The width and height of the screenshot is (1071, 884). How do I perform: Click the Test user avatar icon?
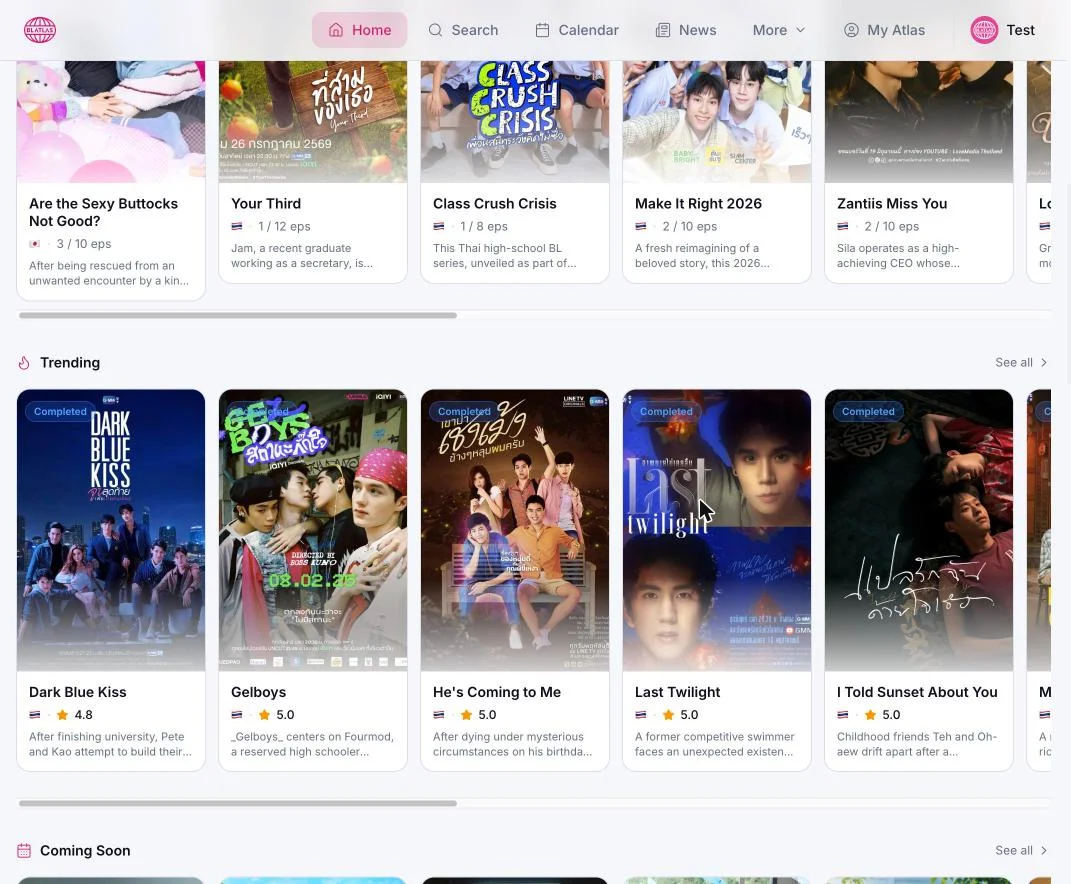pyautogui.click(x=984, y=30)
